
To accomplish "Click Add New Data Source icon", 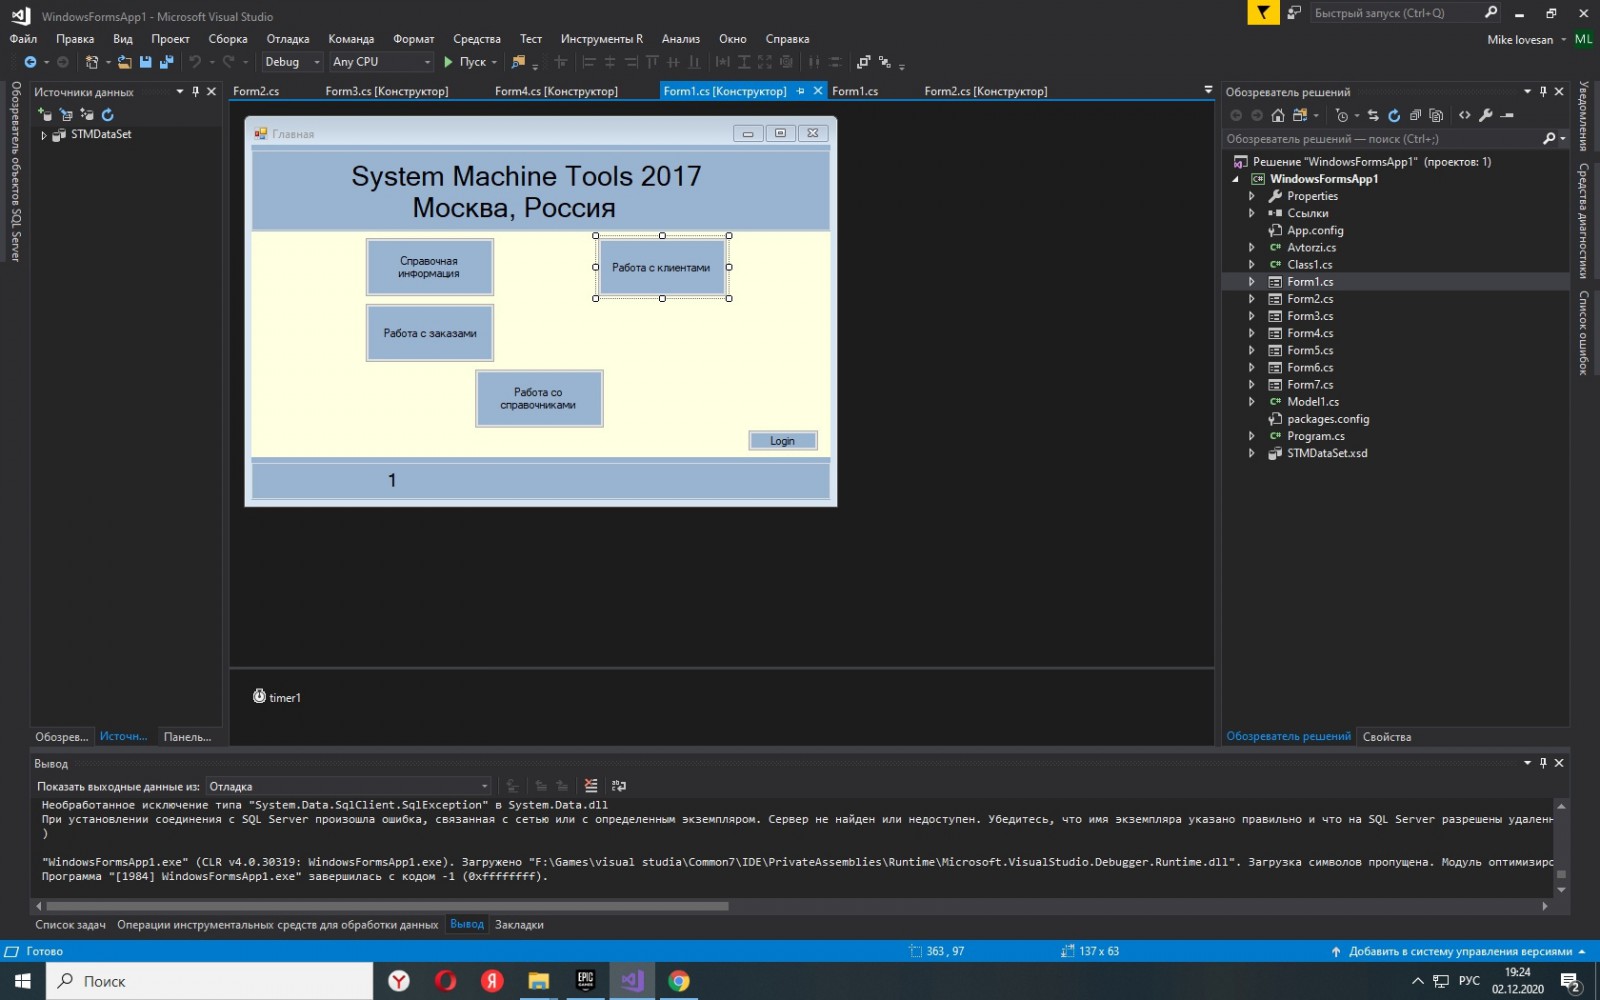I will point(45,115).
